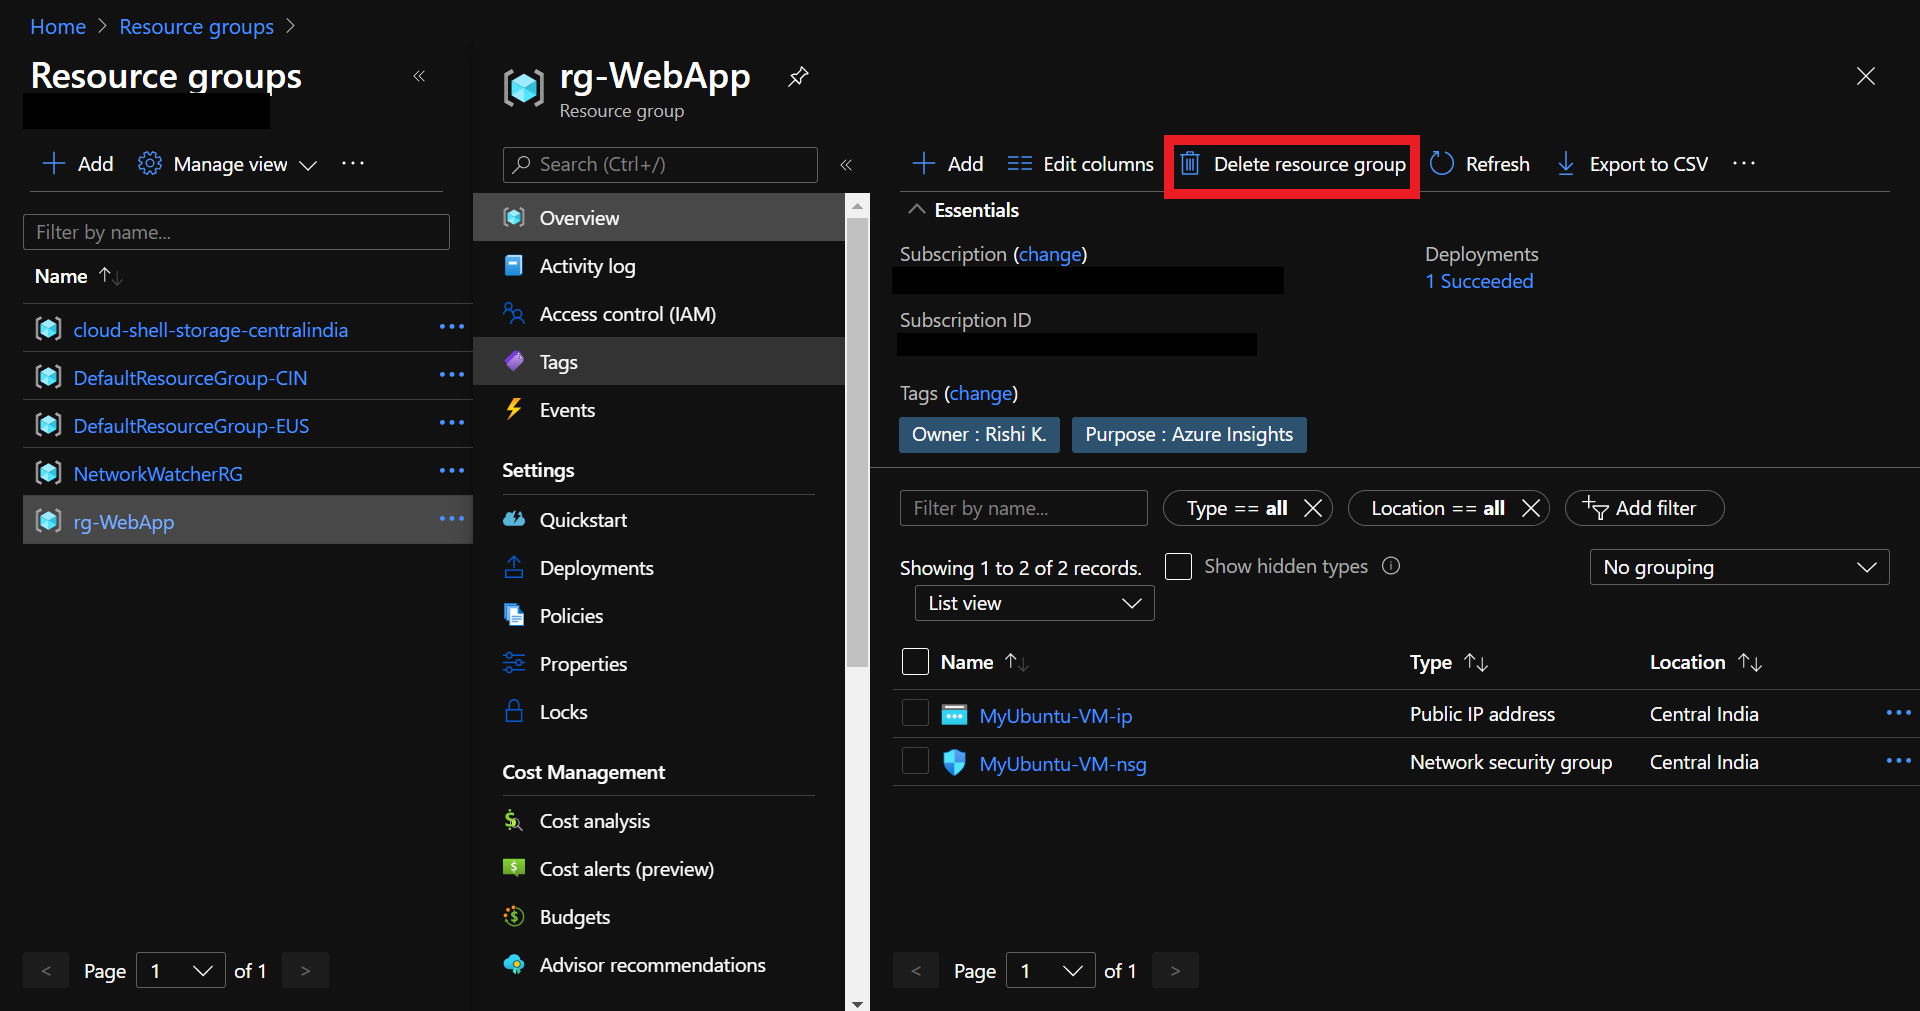Remove the Type == all filter

coord(1313,508)
